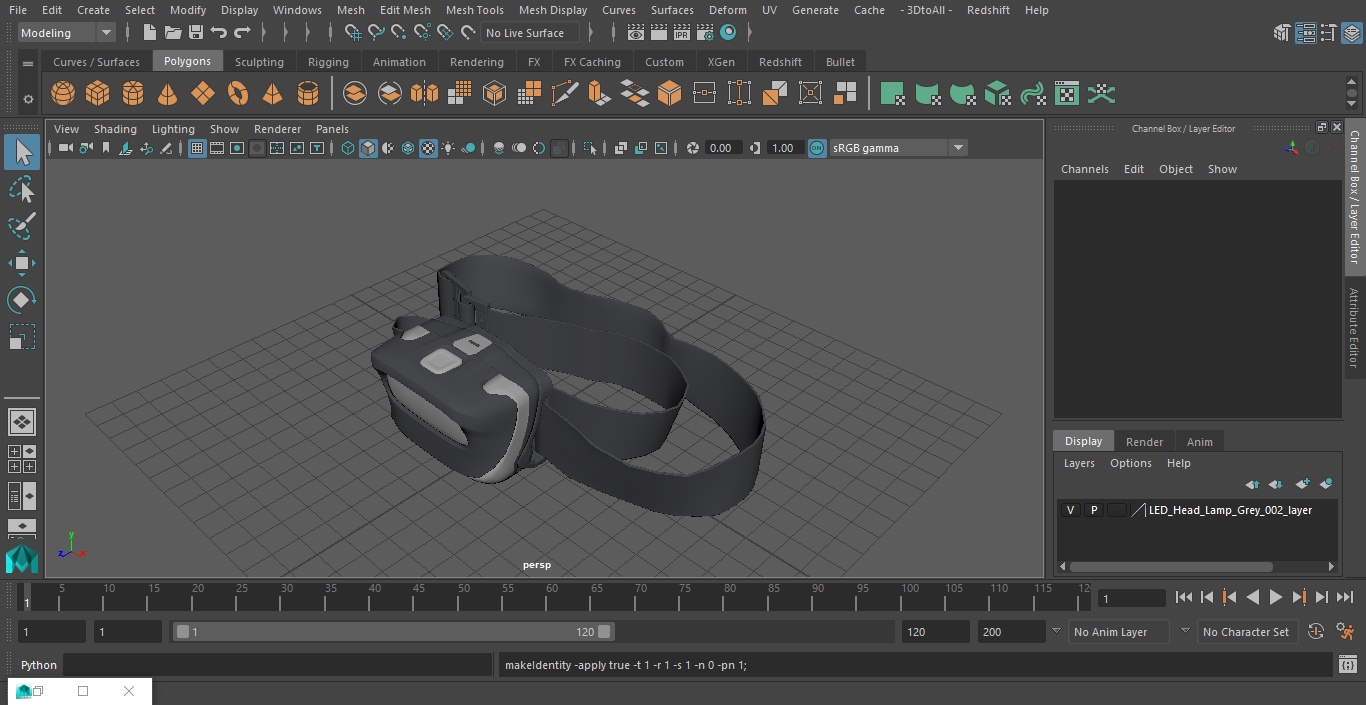Play the animation forward
Viewport: 1366px width, 705px height.
(1276, 597)
